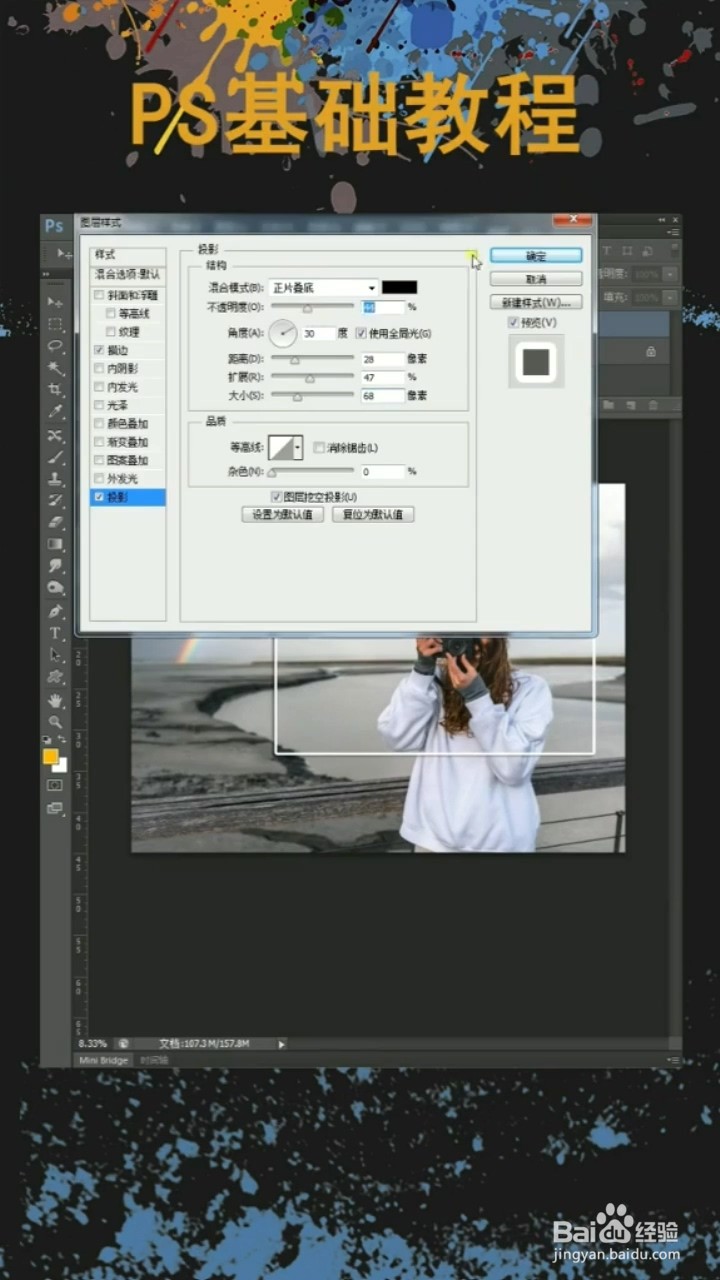The width and height of the screenshot is (720, 1280).
Task: Select the Healing Brush tool
Action: (x=55, y=436)
